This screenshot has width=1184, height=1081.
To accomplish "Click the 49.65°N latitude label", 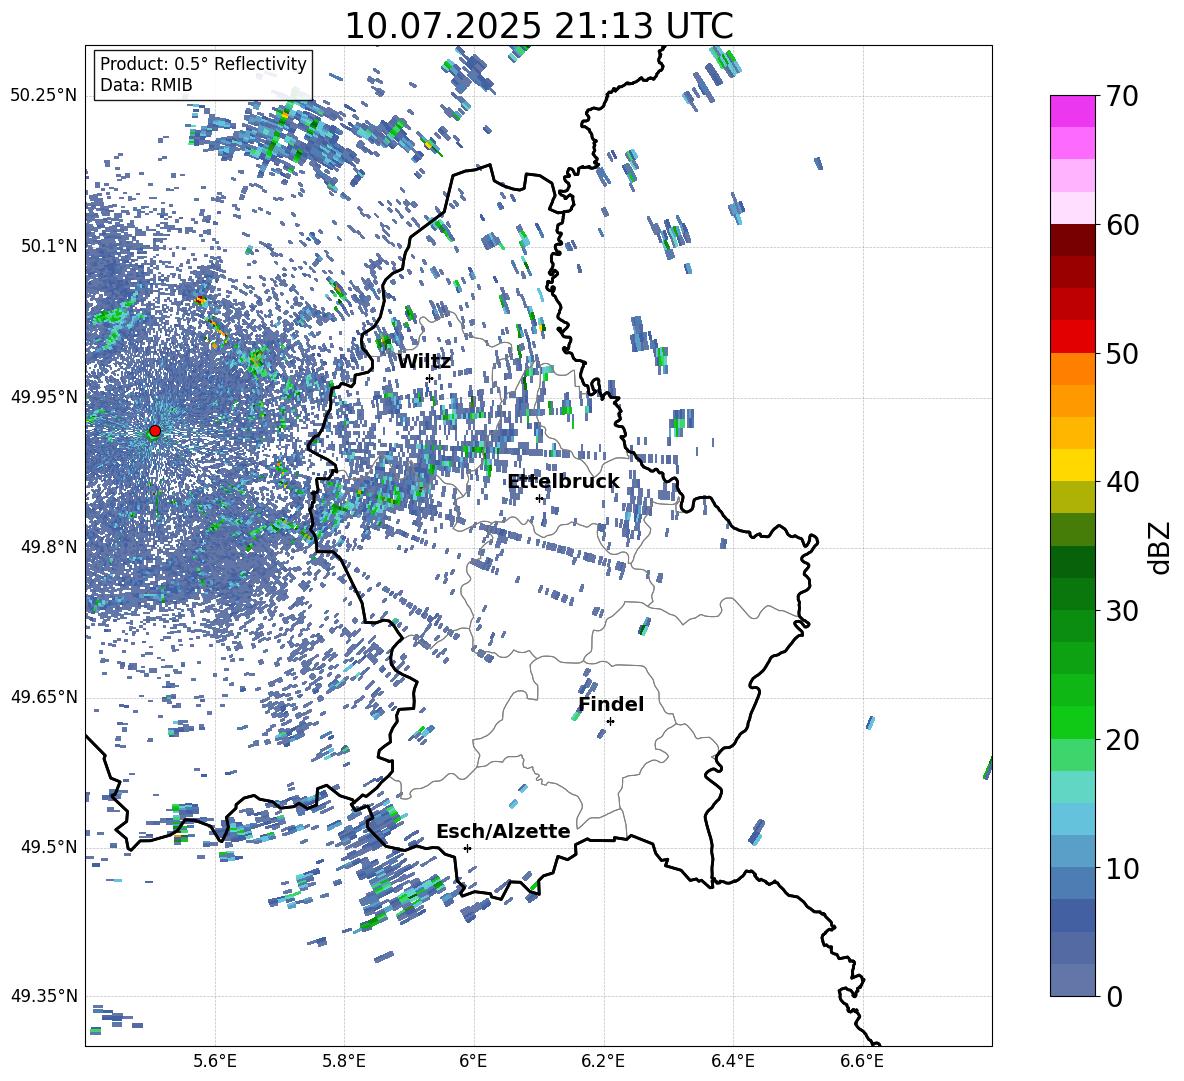I will [44, 696].
